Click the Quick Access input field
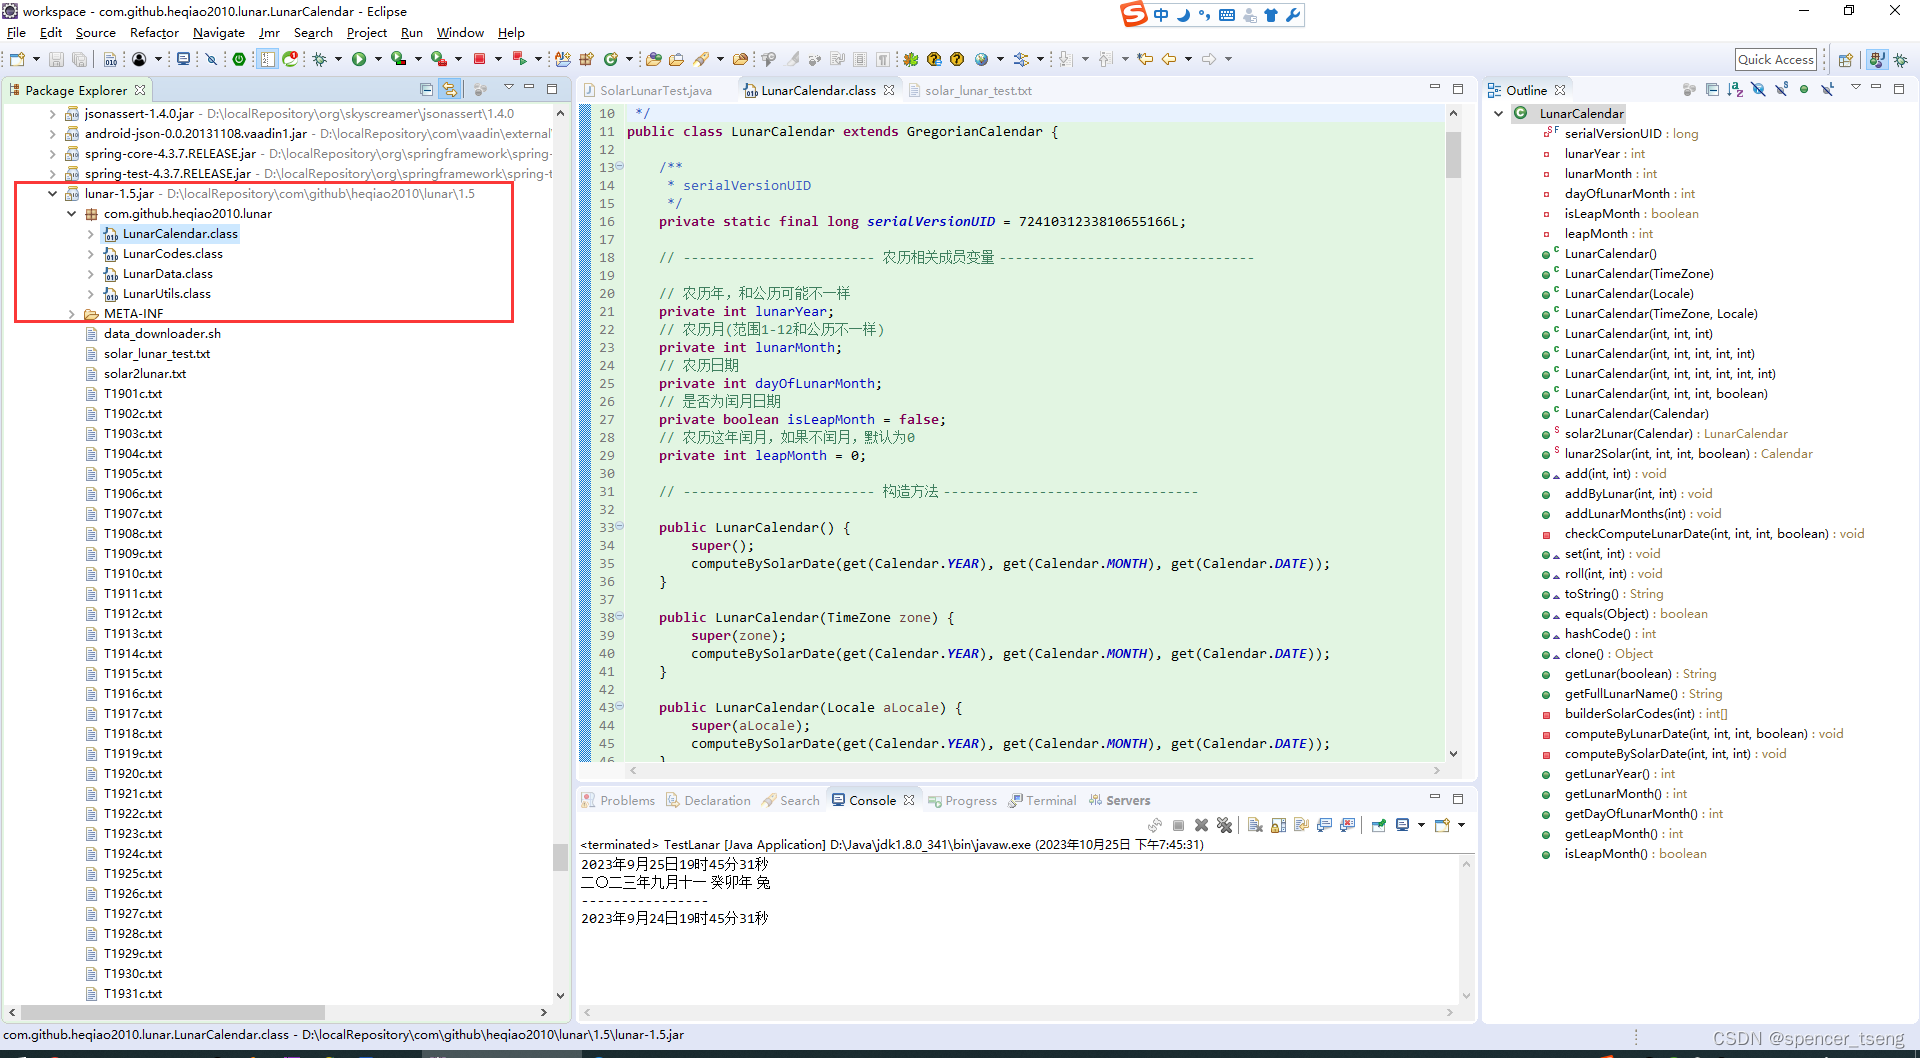Screen dimensions: 1920x1058 [x=1776, y=59]
